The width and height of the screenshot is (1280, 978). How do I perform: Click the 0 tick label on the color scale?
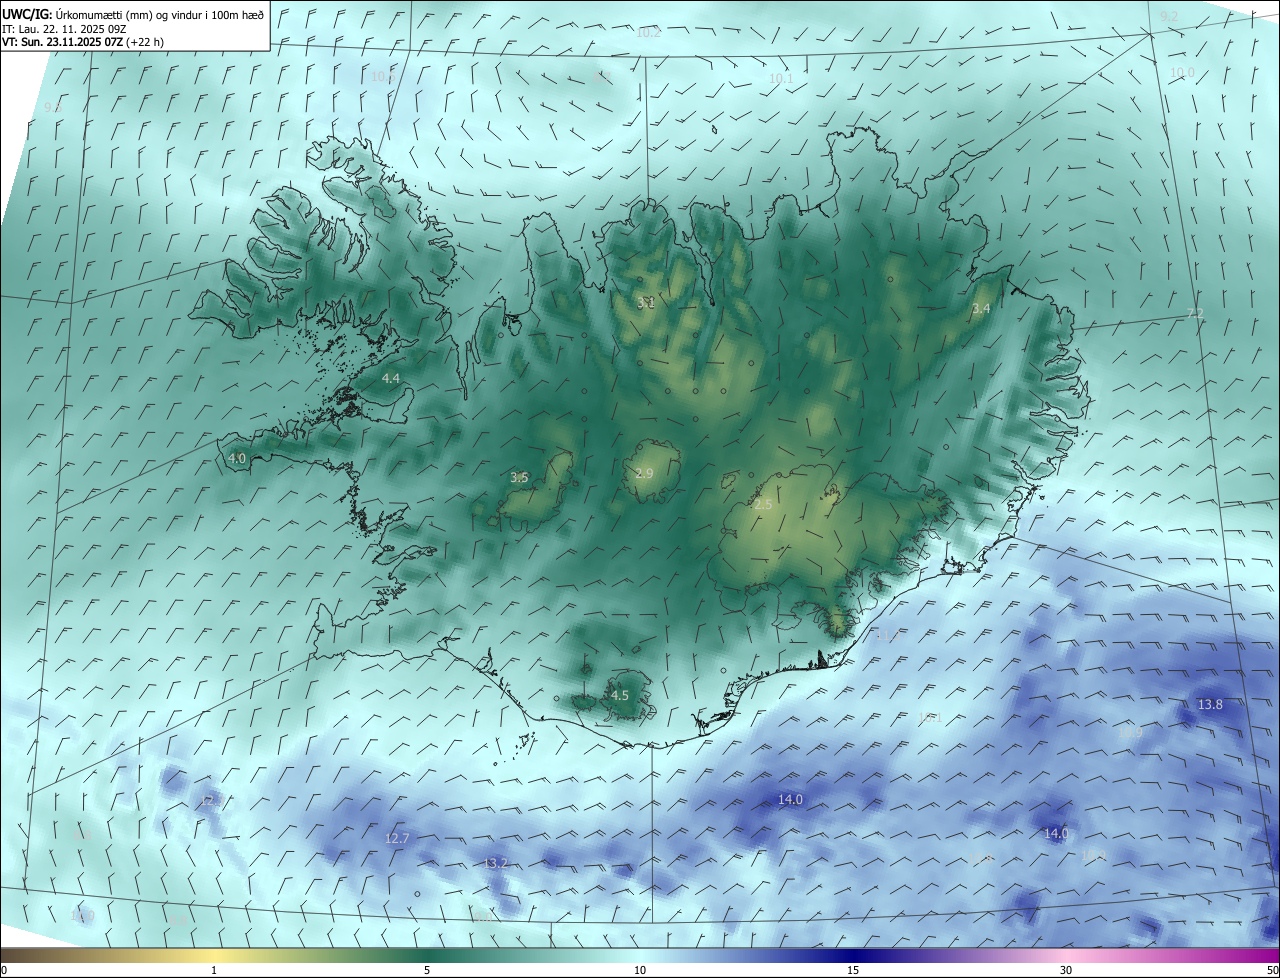click(4, 970)
